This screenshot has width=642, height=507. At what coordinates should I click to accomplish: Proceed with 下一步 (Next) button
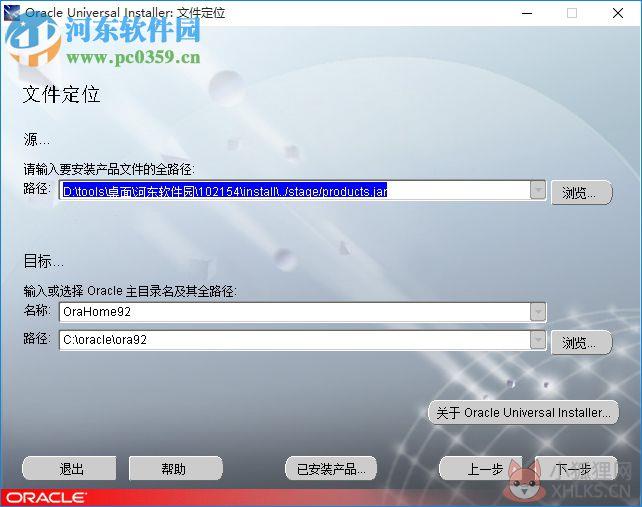point(576,468)
